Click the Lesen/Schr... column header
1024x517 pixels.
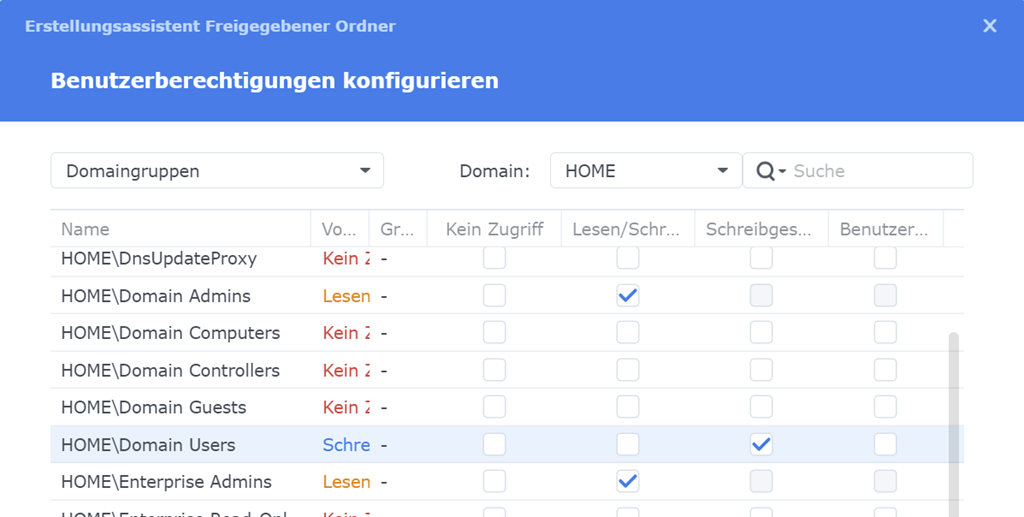coord(628,229)
